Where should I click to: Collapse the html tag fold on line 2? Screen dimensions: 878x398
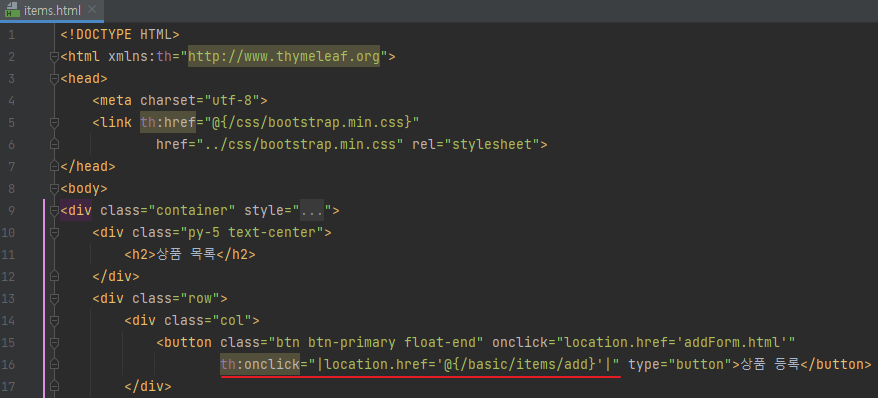click(54, 57)
